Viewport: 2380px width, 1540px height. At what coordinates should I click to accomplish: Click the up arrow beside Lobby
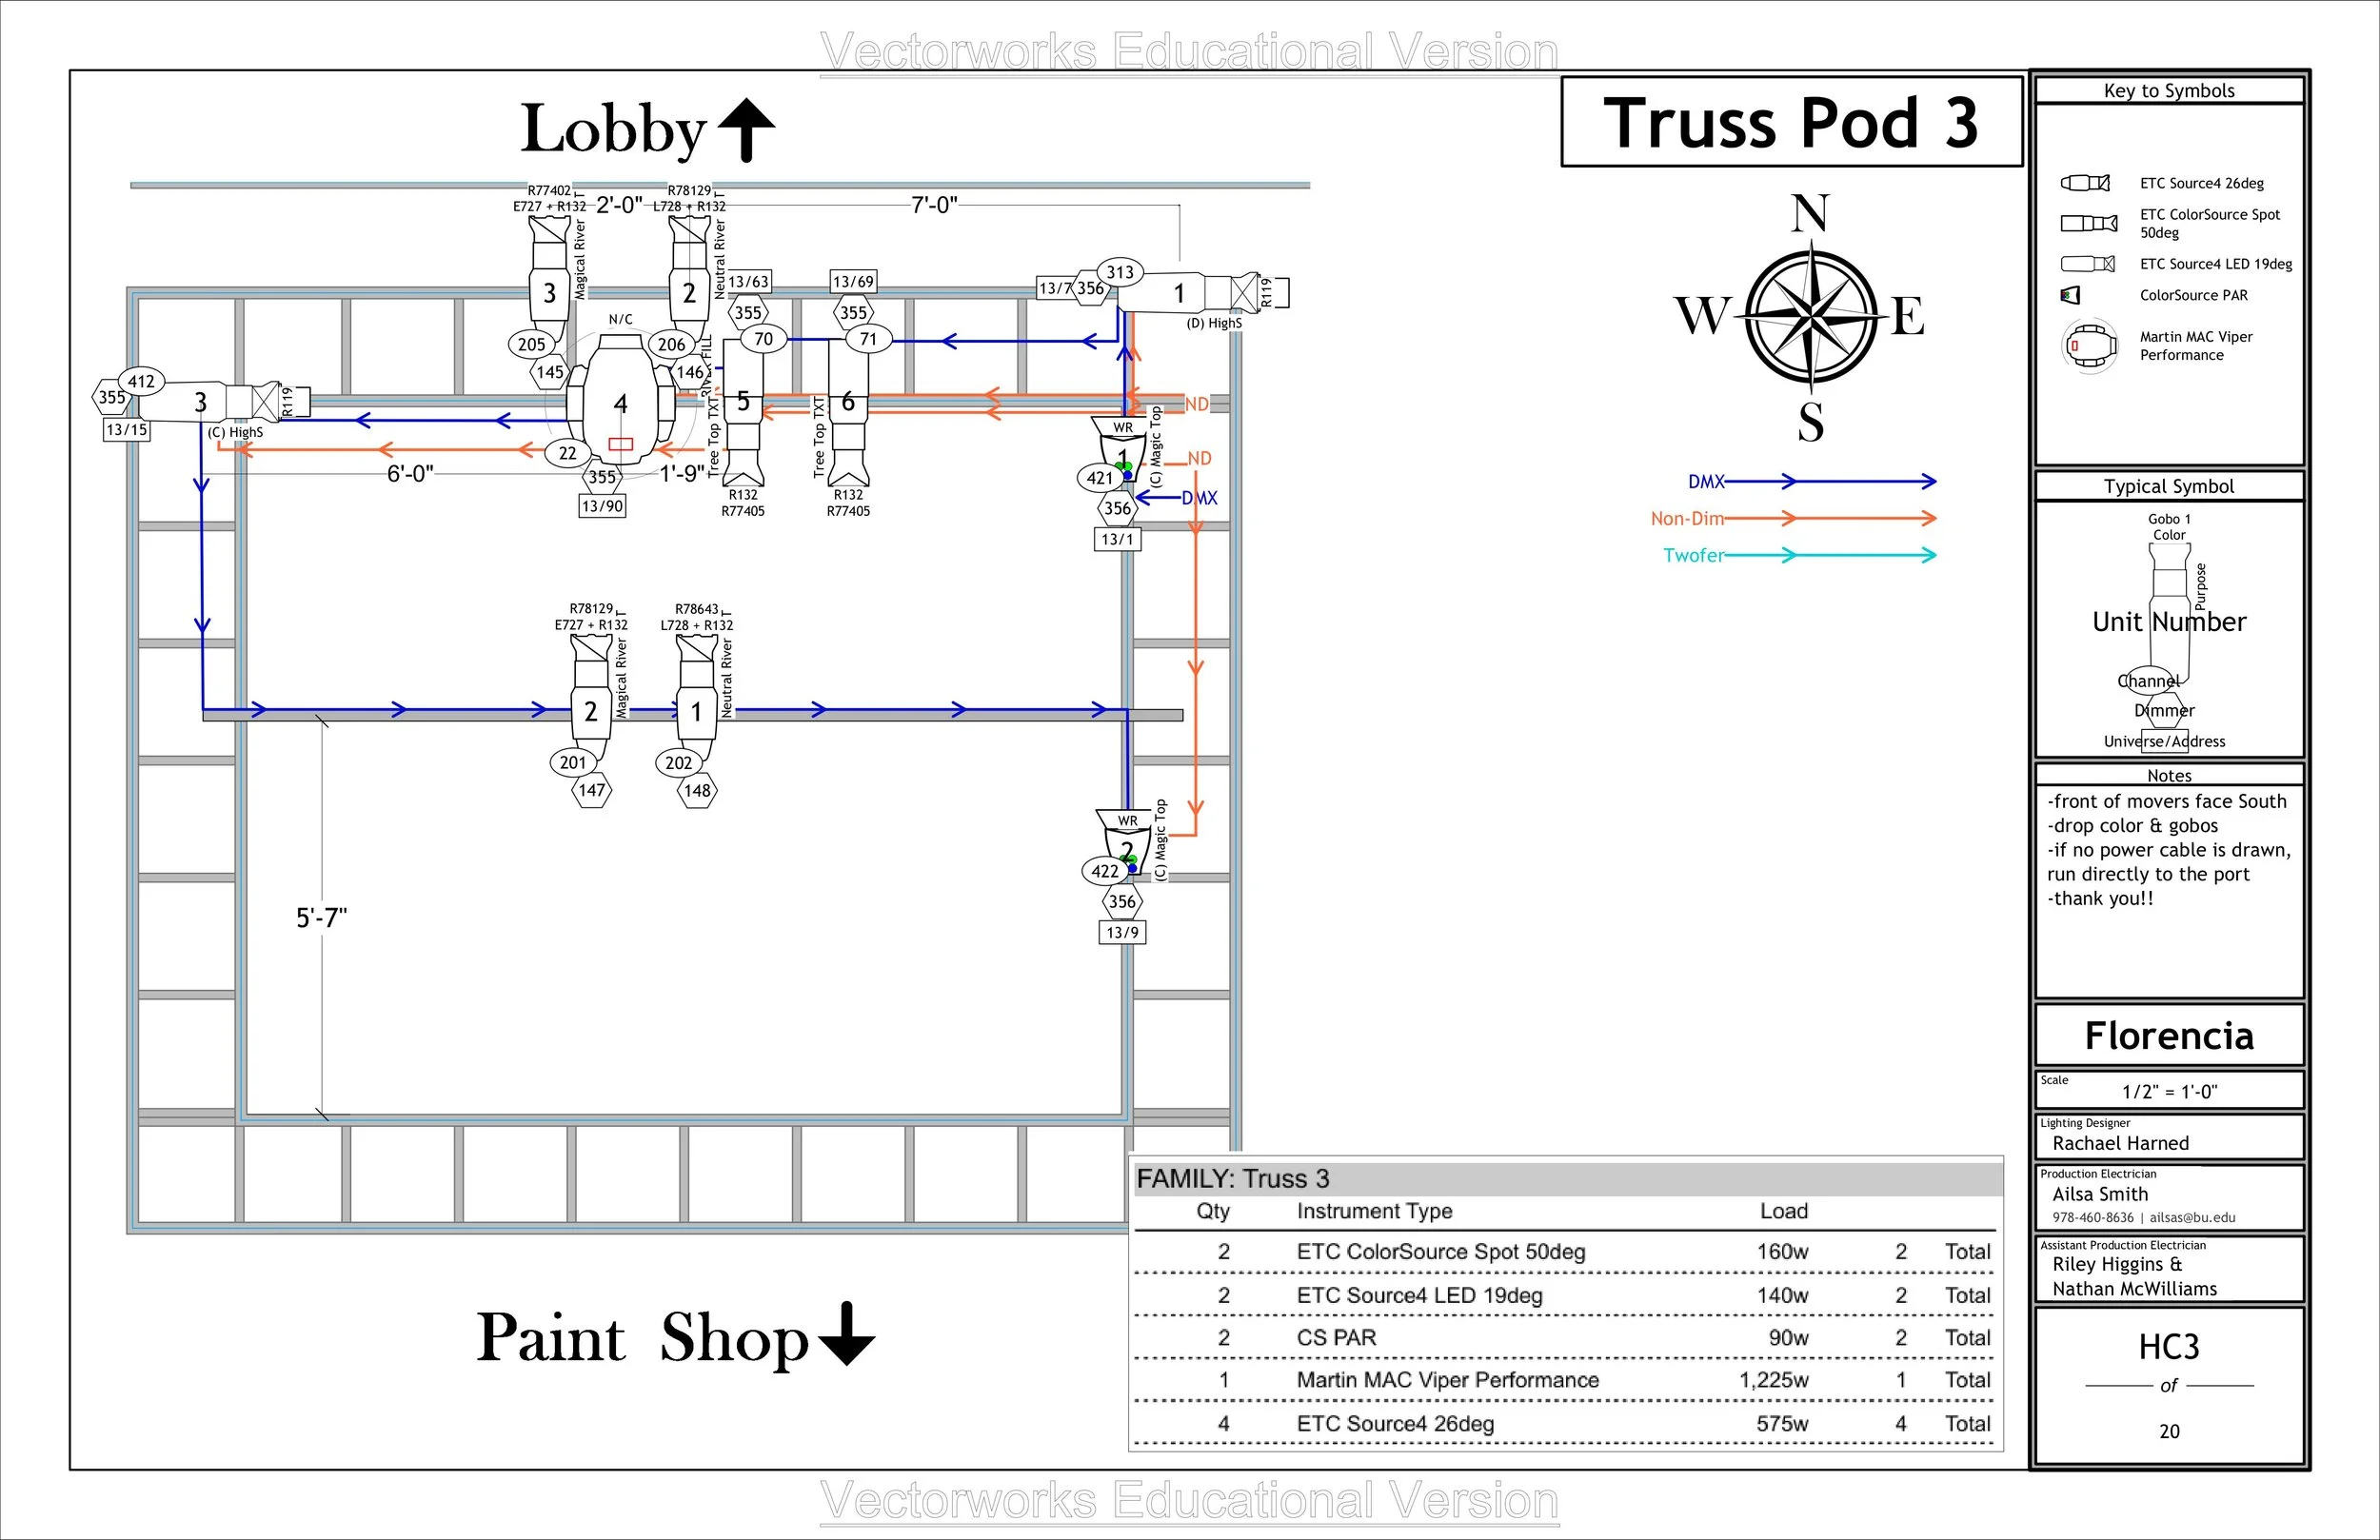(x=747, y=130)
